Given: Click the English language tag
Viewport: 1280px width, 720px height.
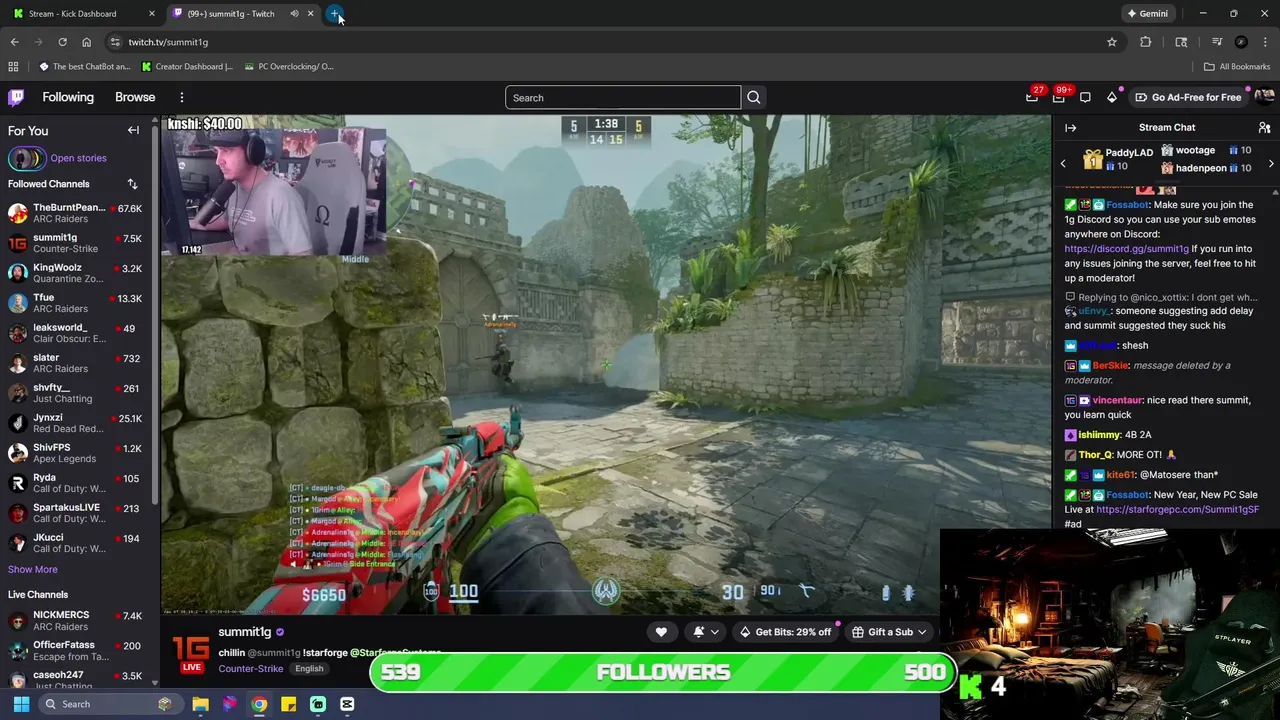Looking at the screenshot, I should [309, 669].
